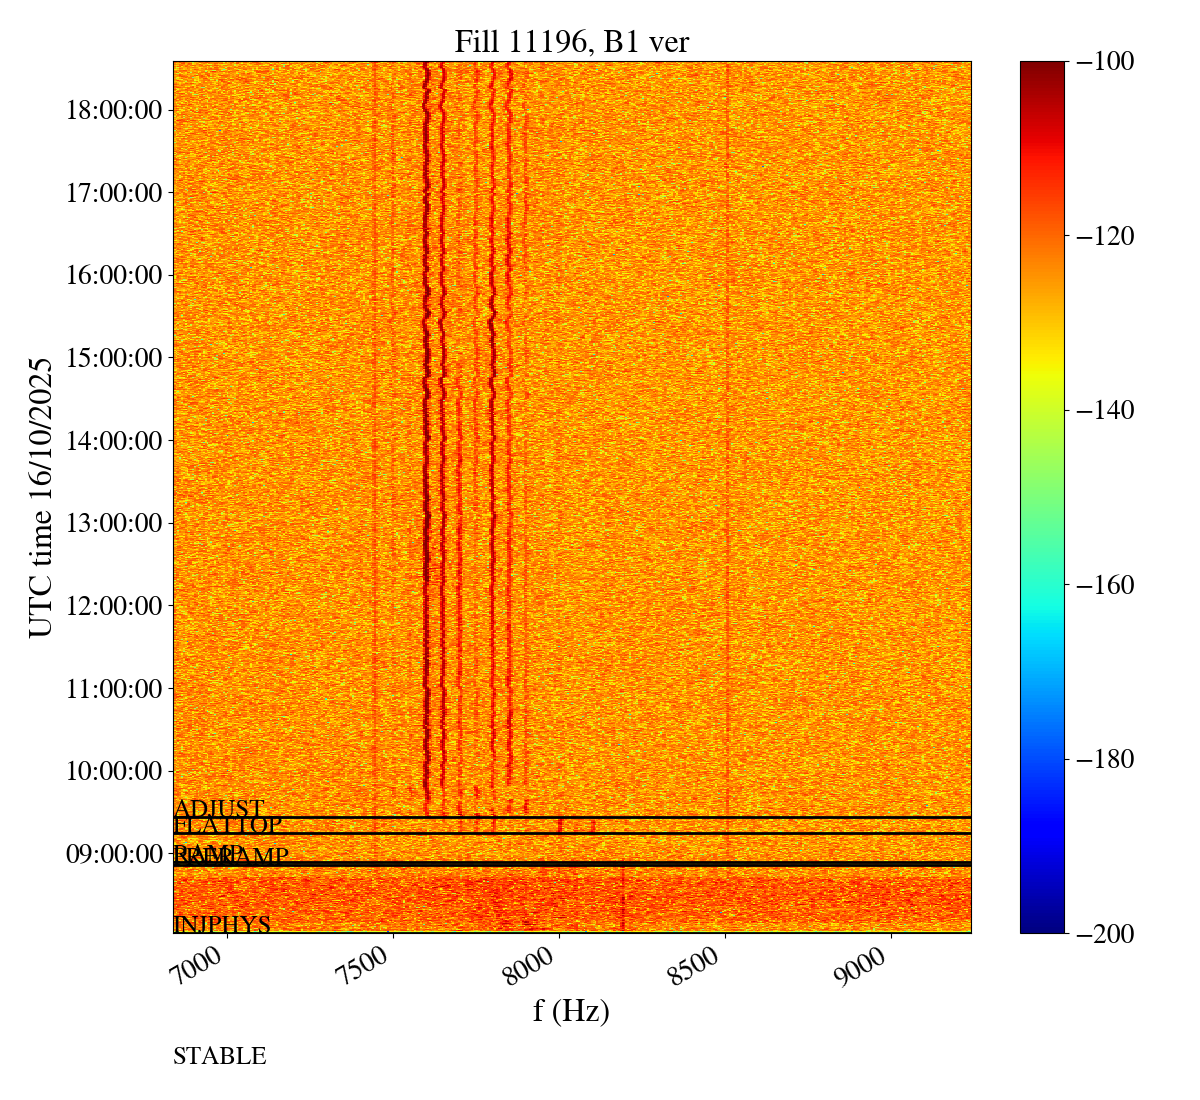Select the STABLE label below the plot
This screenshot has width=1200, height=1100.
tap(220, 1057)
